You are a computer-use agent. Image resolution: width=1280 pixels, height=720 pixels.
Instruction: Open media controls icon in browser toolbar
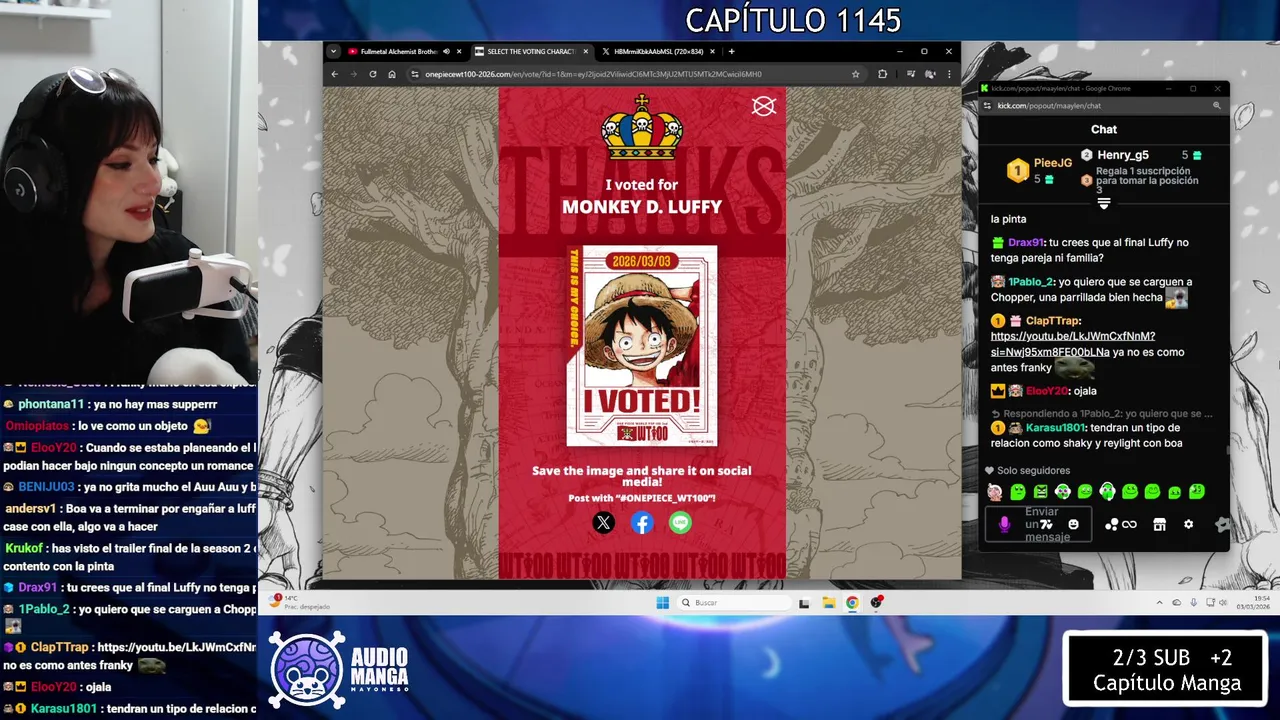click(x=911, y=74)
